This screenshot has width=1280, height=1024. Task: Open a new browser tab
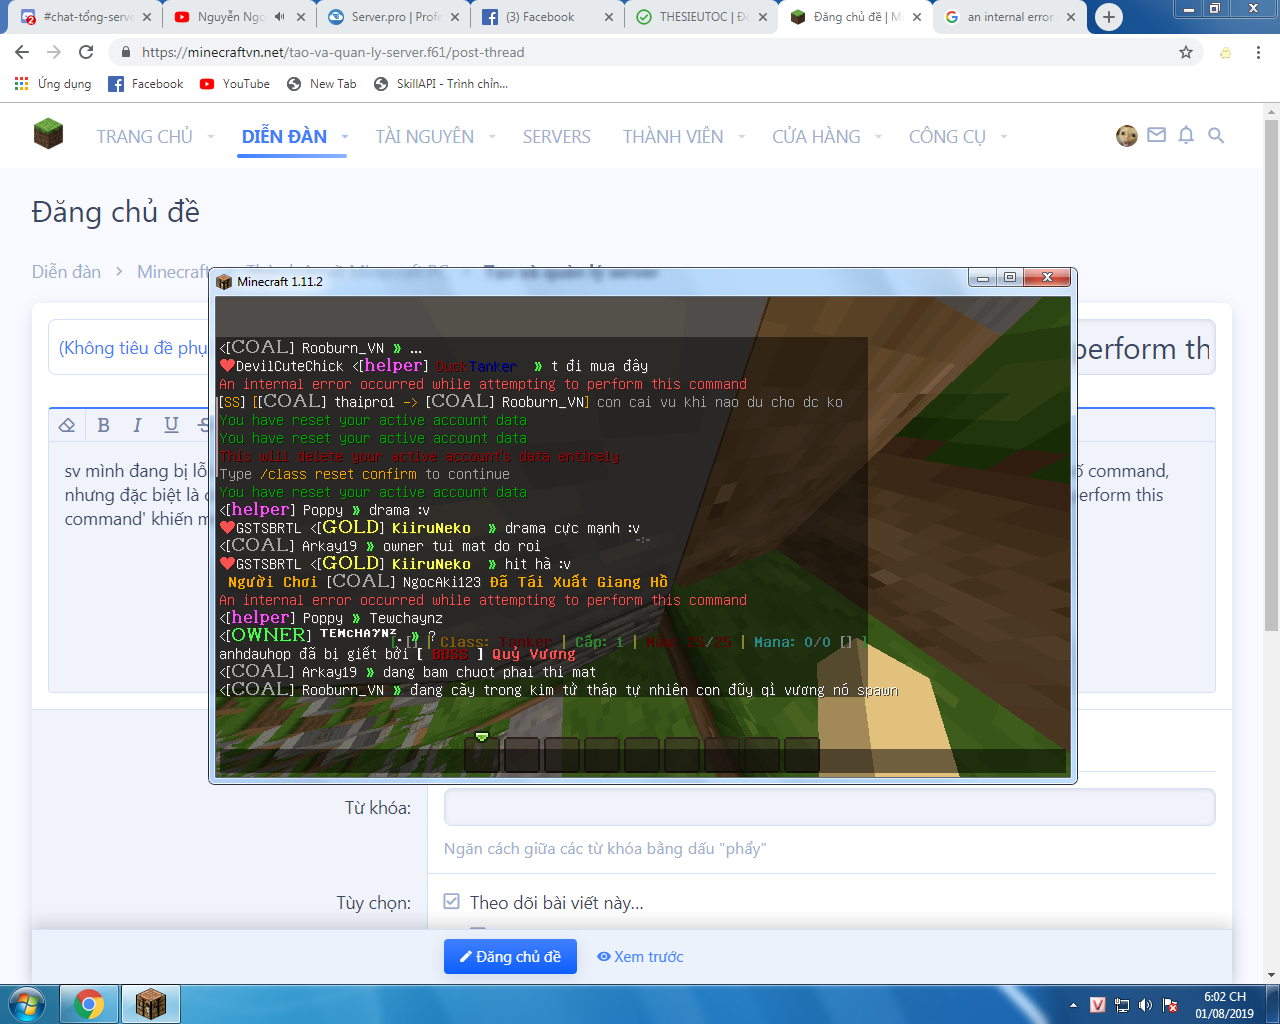coord(1108,17)
